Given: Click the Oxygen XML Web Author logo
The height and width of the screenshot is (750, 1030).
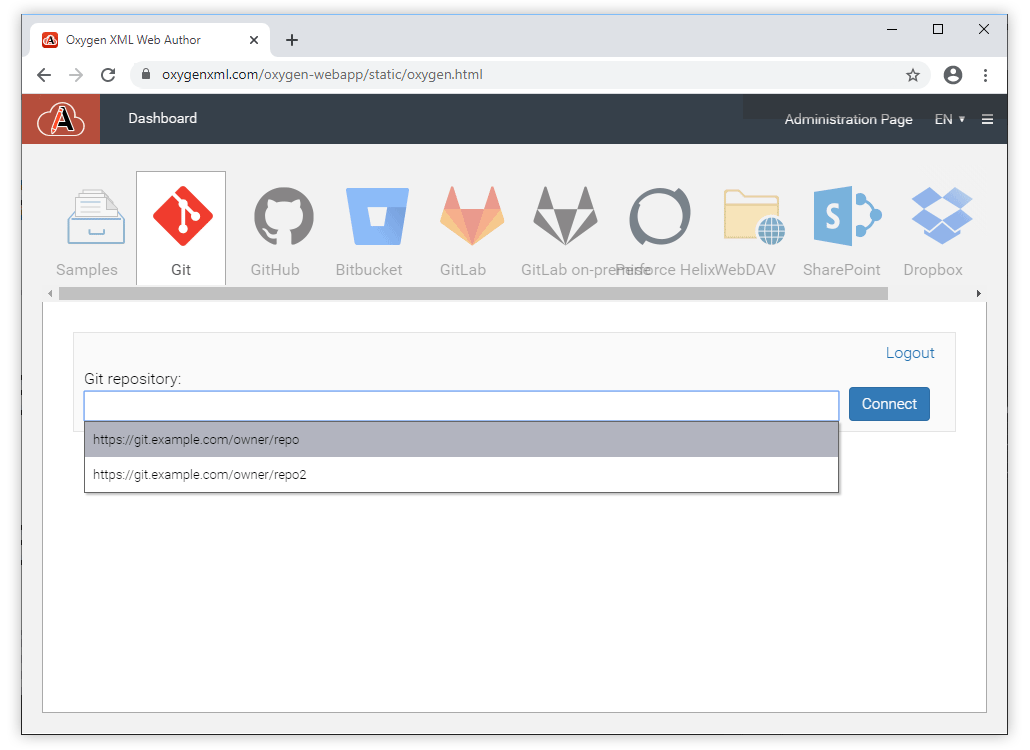Looking at the screenshot, I should point(61,119).
